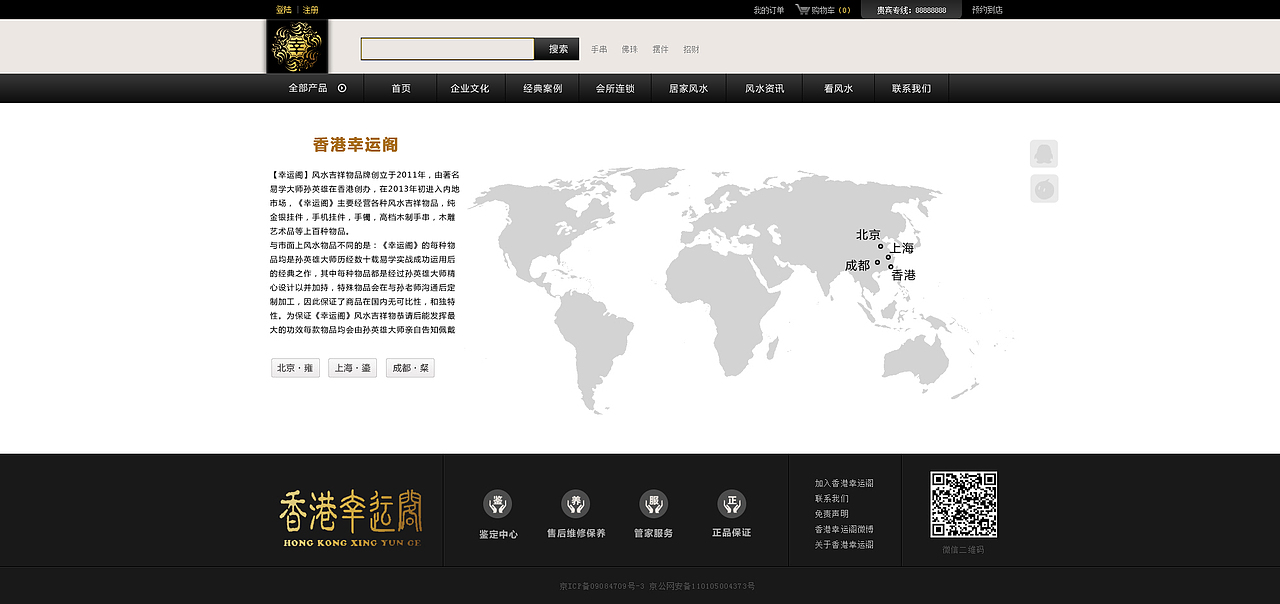Expand the 全部产品 dropdown arrow
1280x604 pixels.
342,88
